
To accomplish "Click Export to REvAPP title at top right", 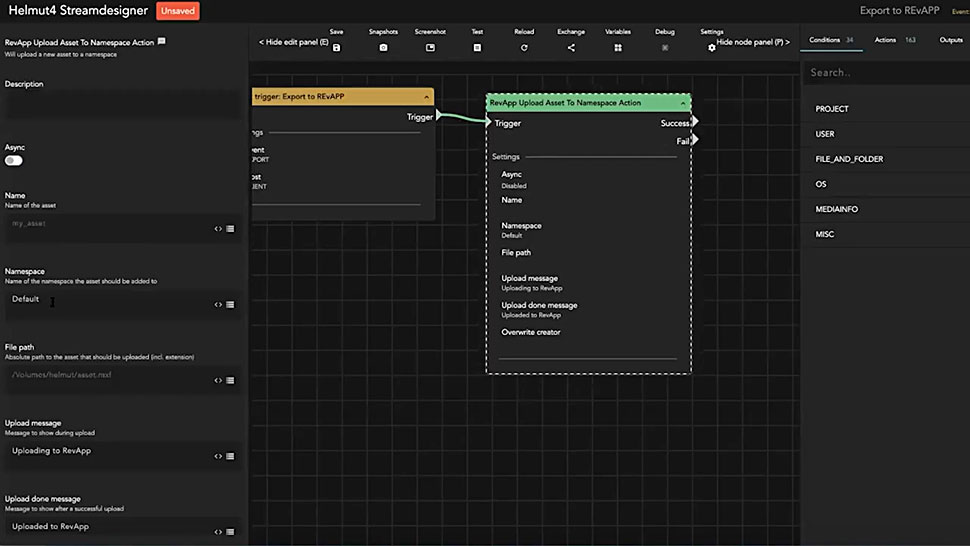I will (899, 11).
